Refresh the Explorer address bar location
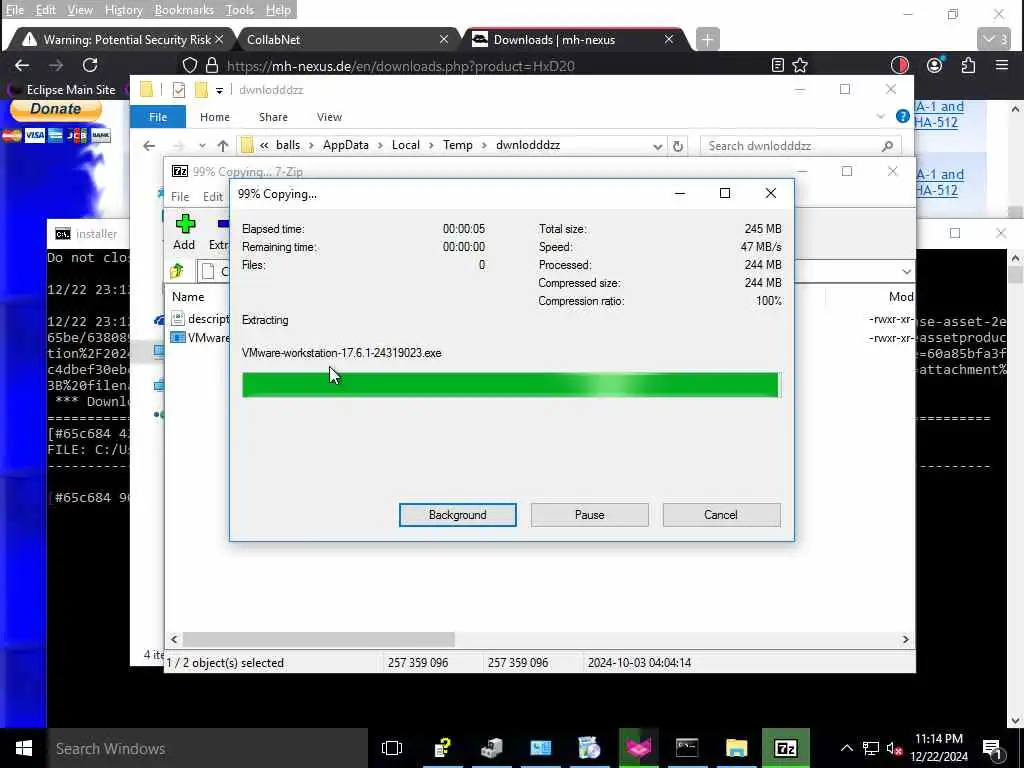The image size is (1024, 768). (x=678, y=146)
